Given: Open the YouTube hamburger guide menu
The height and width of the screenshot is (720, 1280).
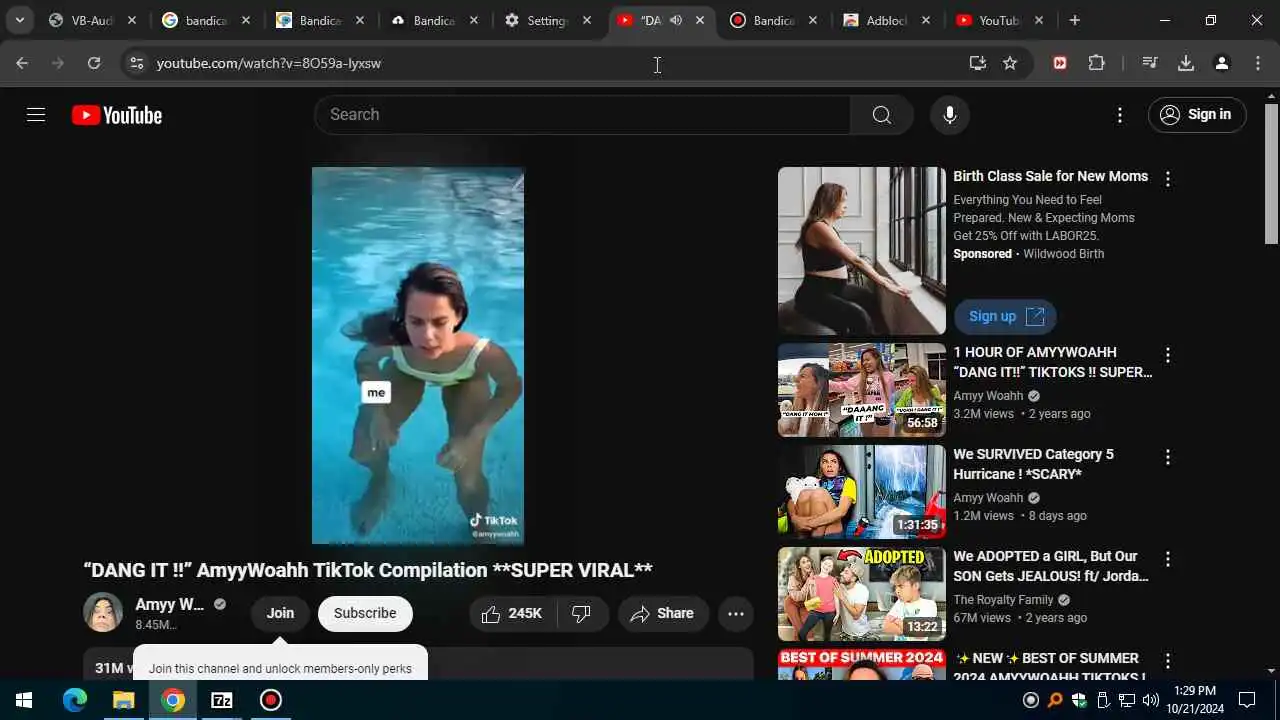Looking at the screenshot, I should pos(36,115).
